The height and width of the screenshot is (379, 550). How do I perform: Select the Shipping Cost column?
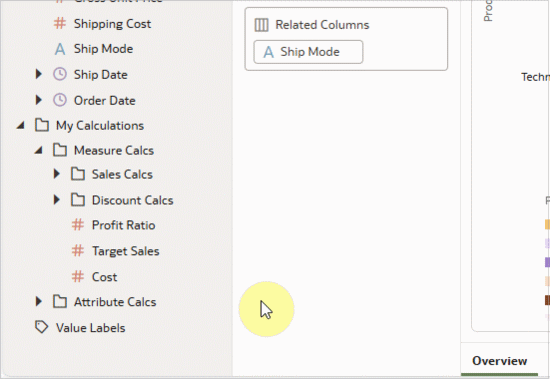[112, 24]
